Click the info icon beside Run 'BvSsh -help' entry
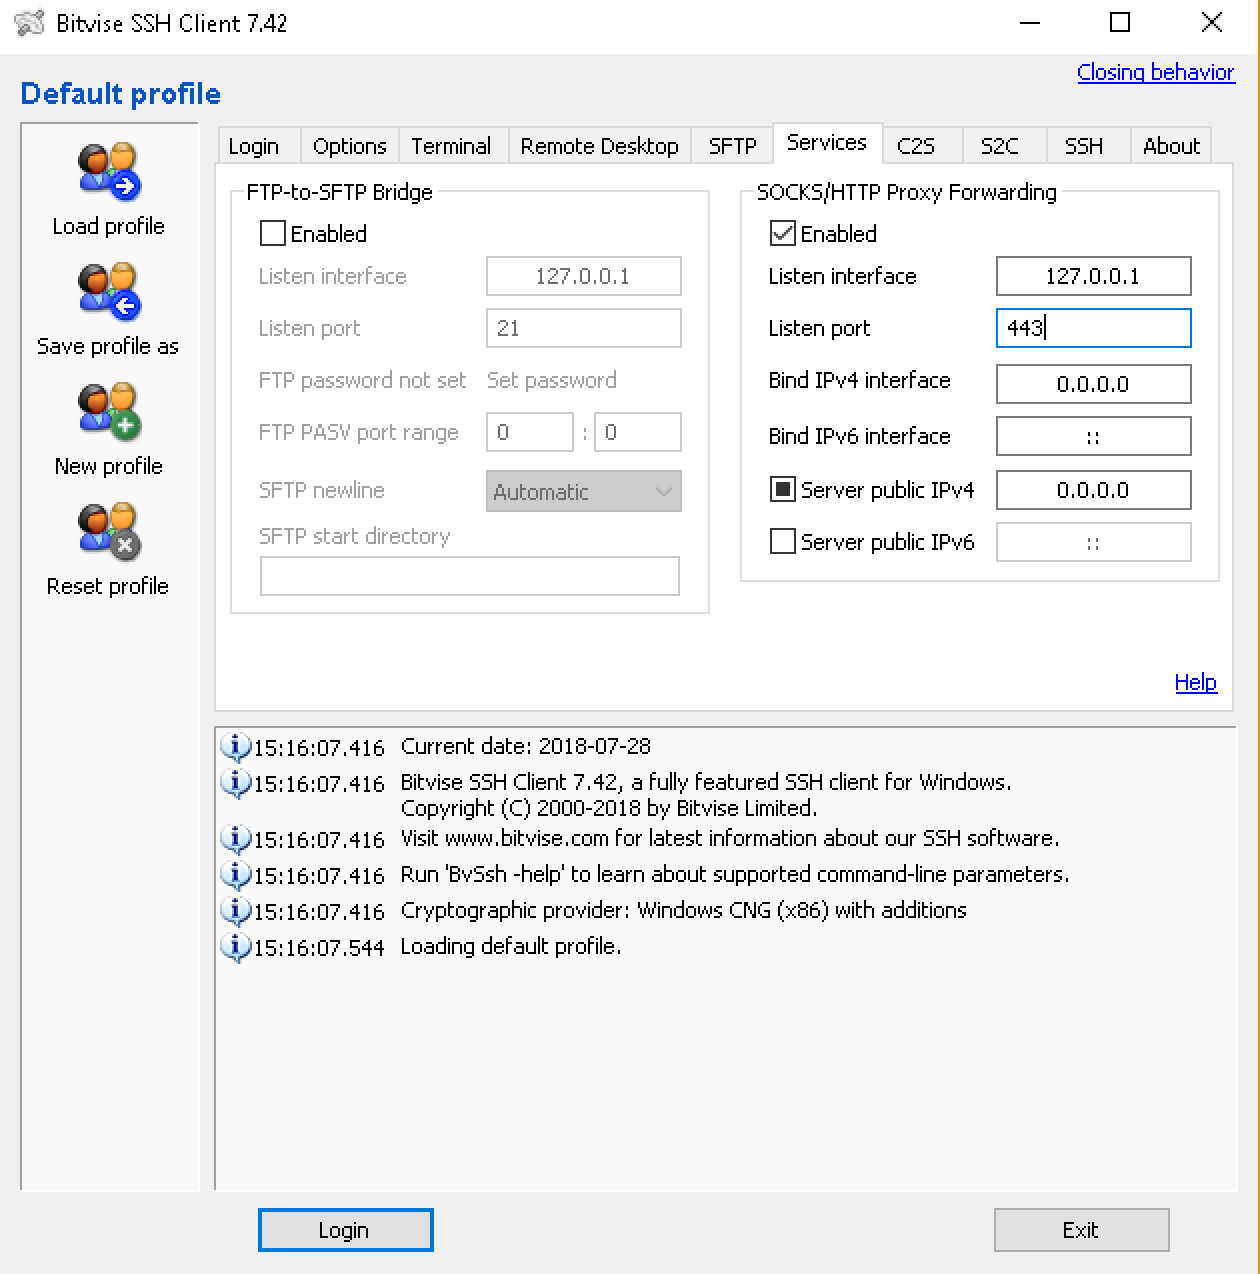Viewport: 1260px width, 1274px height. (235, 875)
